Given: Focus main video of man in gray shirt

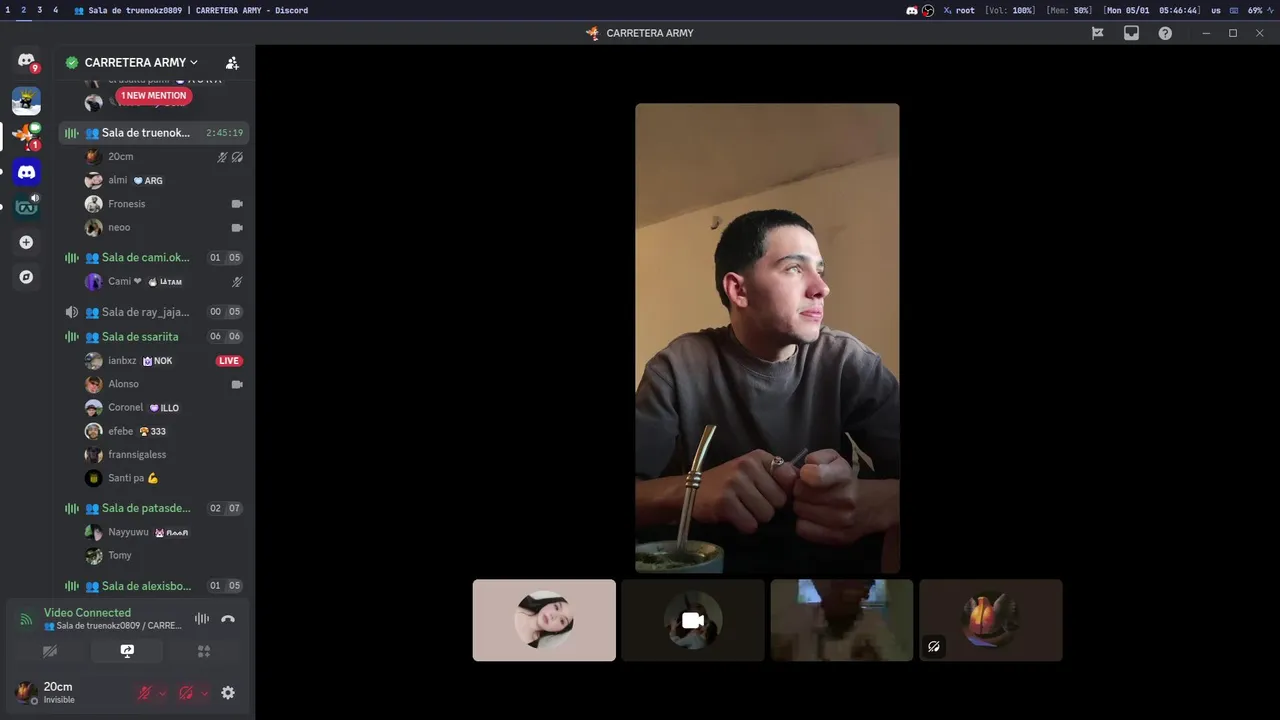Looking at the screenshot, I should [767, 338].
